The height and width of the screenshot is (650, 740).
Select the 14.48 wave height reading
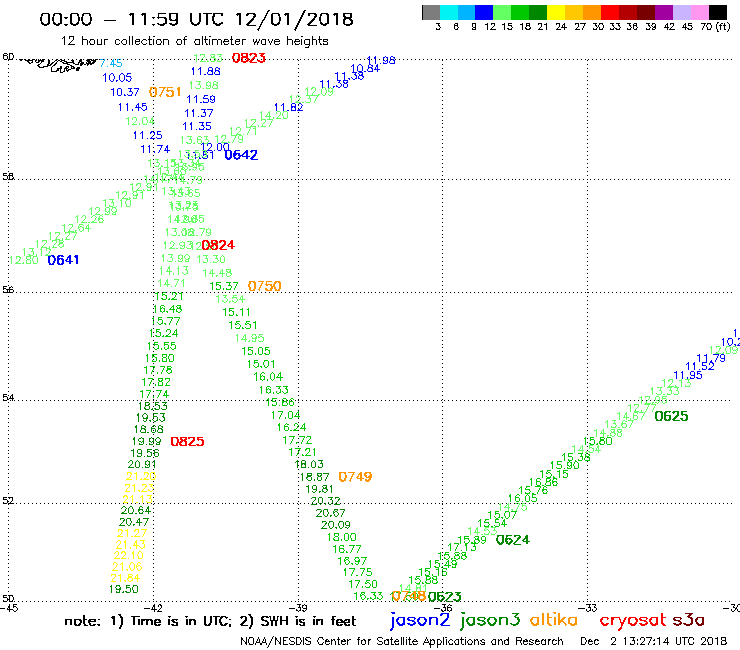(x=217, y=273)
